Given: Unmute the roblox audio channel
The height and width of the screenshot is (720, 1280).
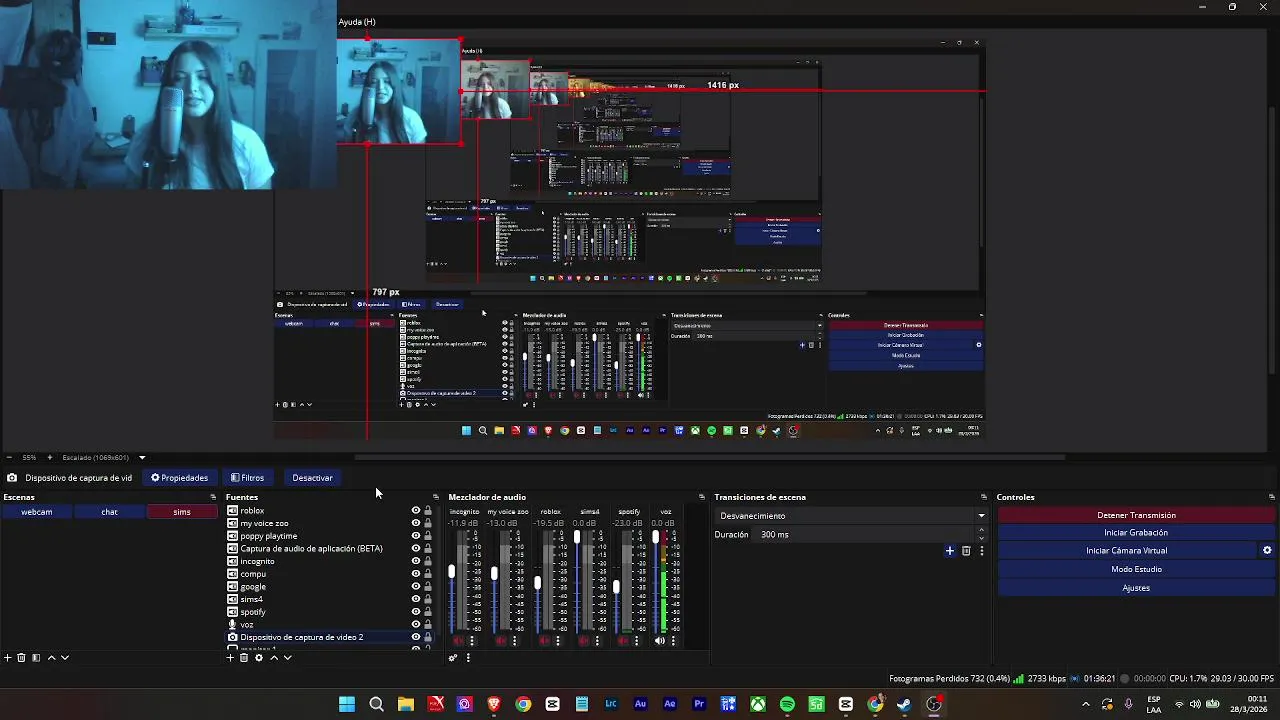Looking at the screenshot, I should (x=544, y=641).
